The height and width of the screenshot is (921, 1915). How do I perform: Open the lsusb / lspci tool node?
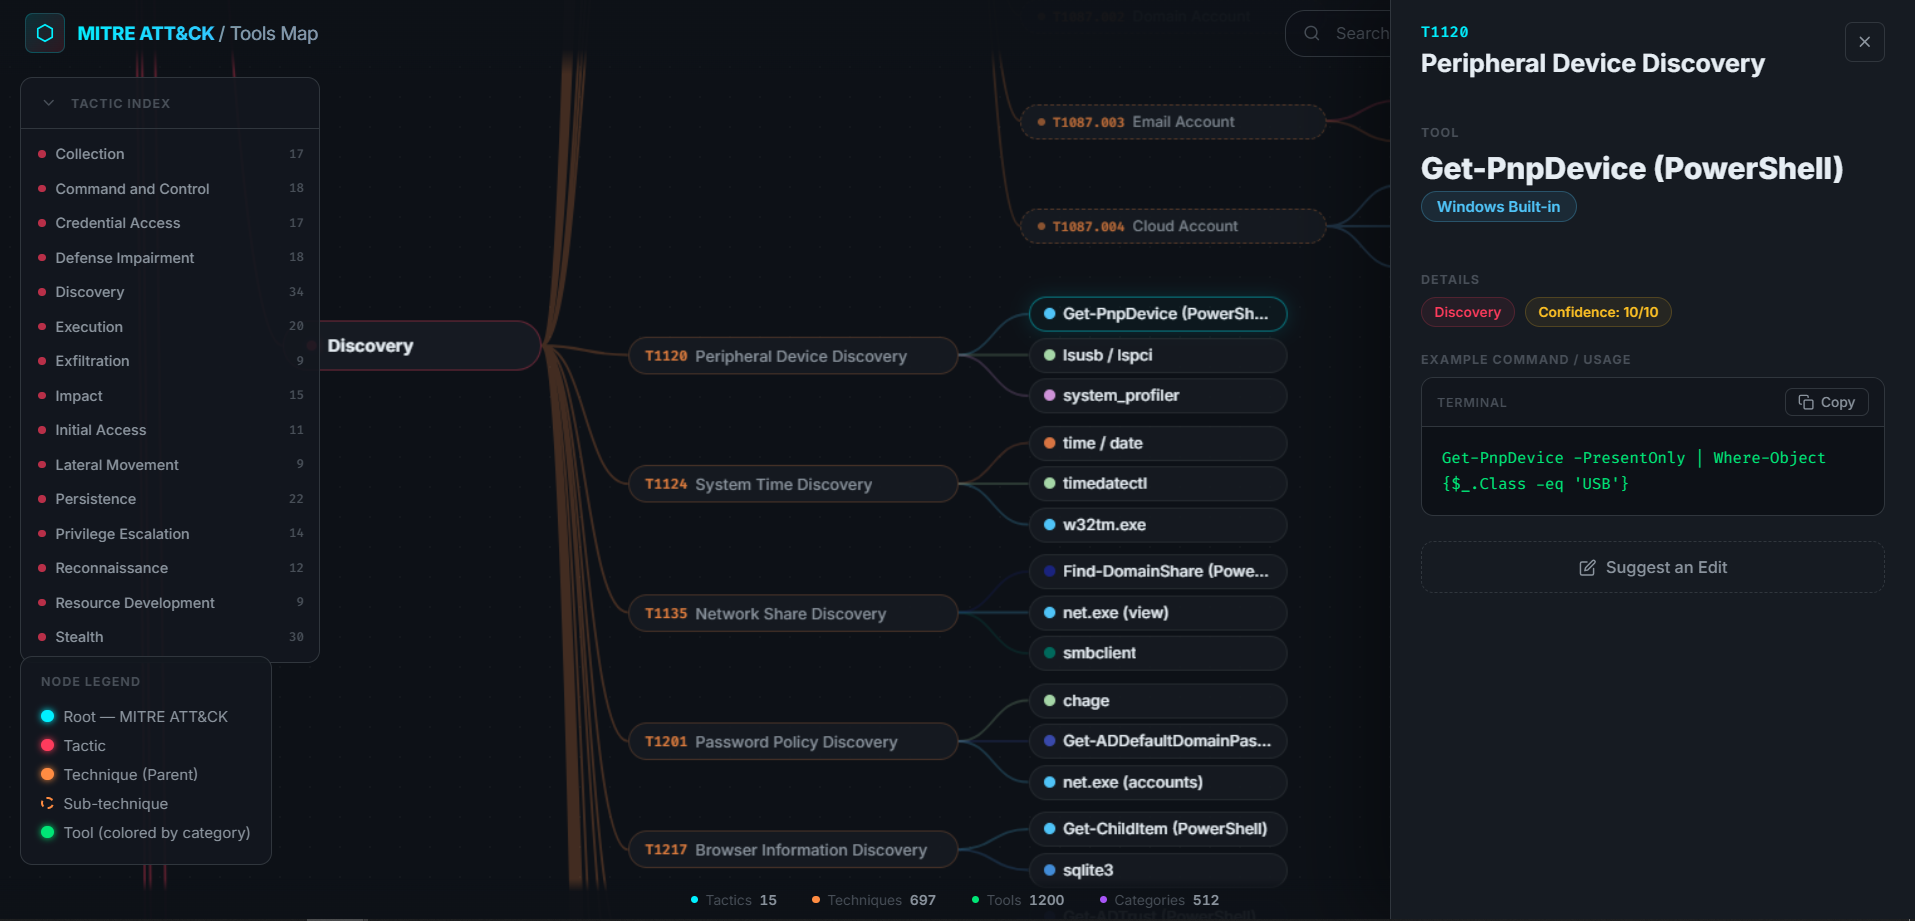click(1158, 355)
